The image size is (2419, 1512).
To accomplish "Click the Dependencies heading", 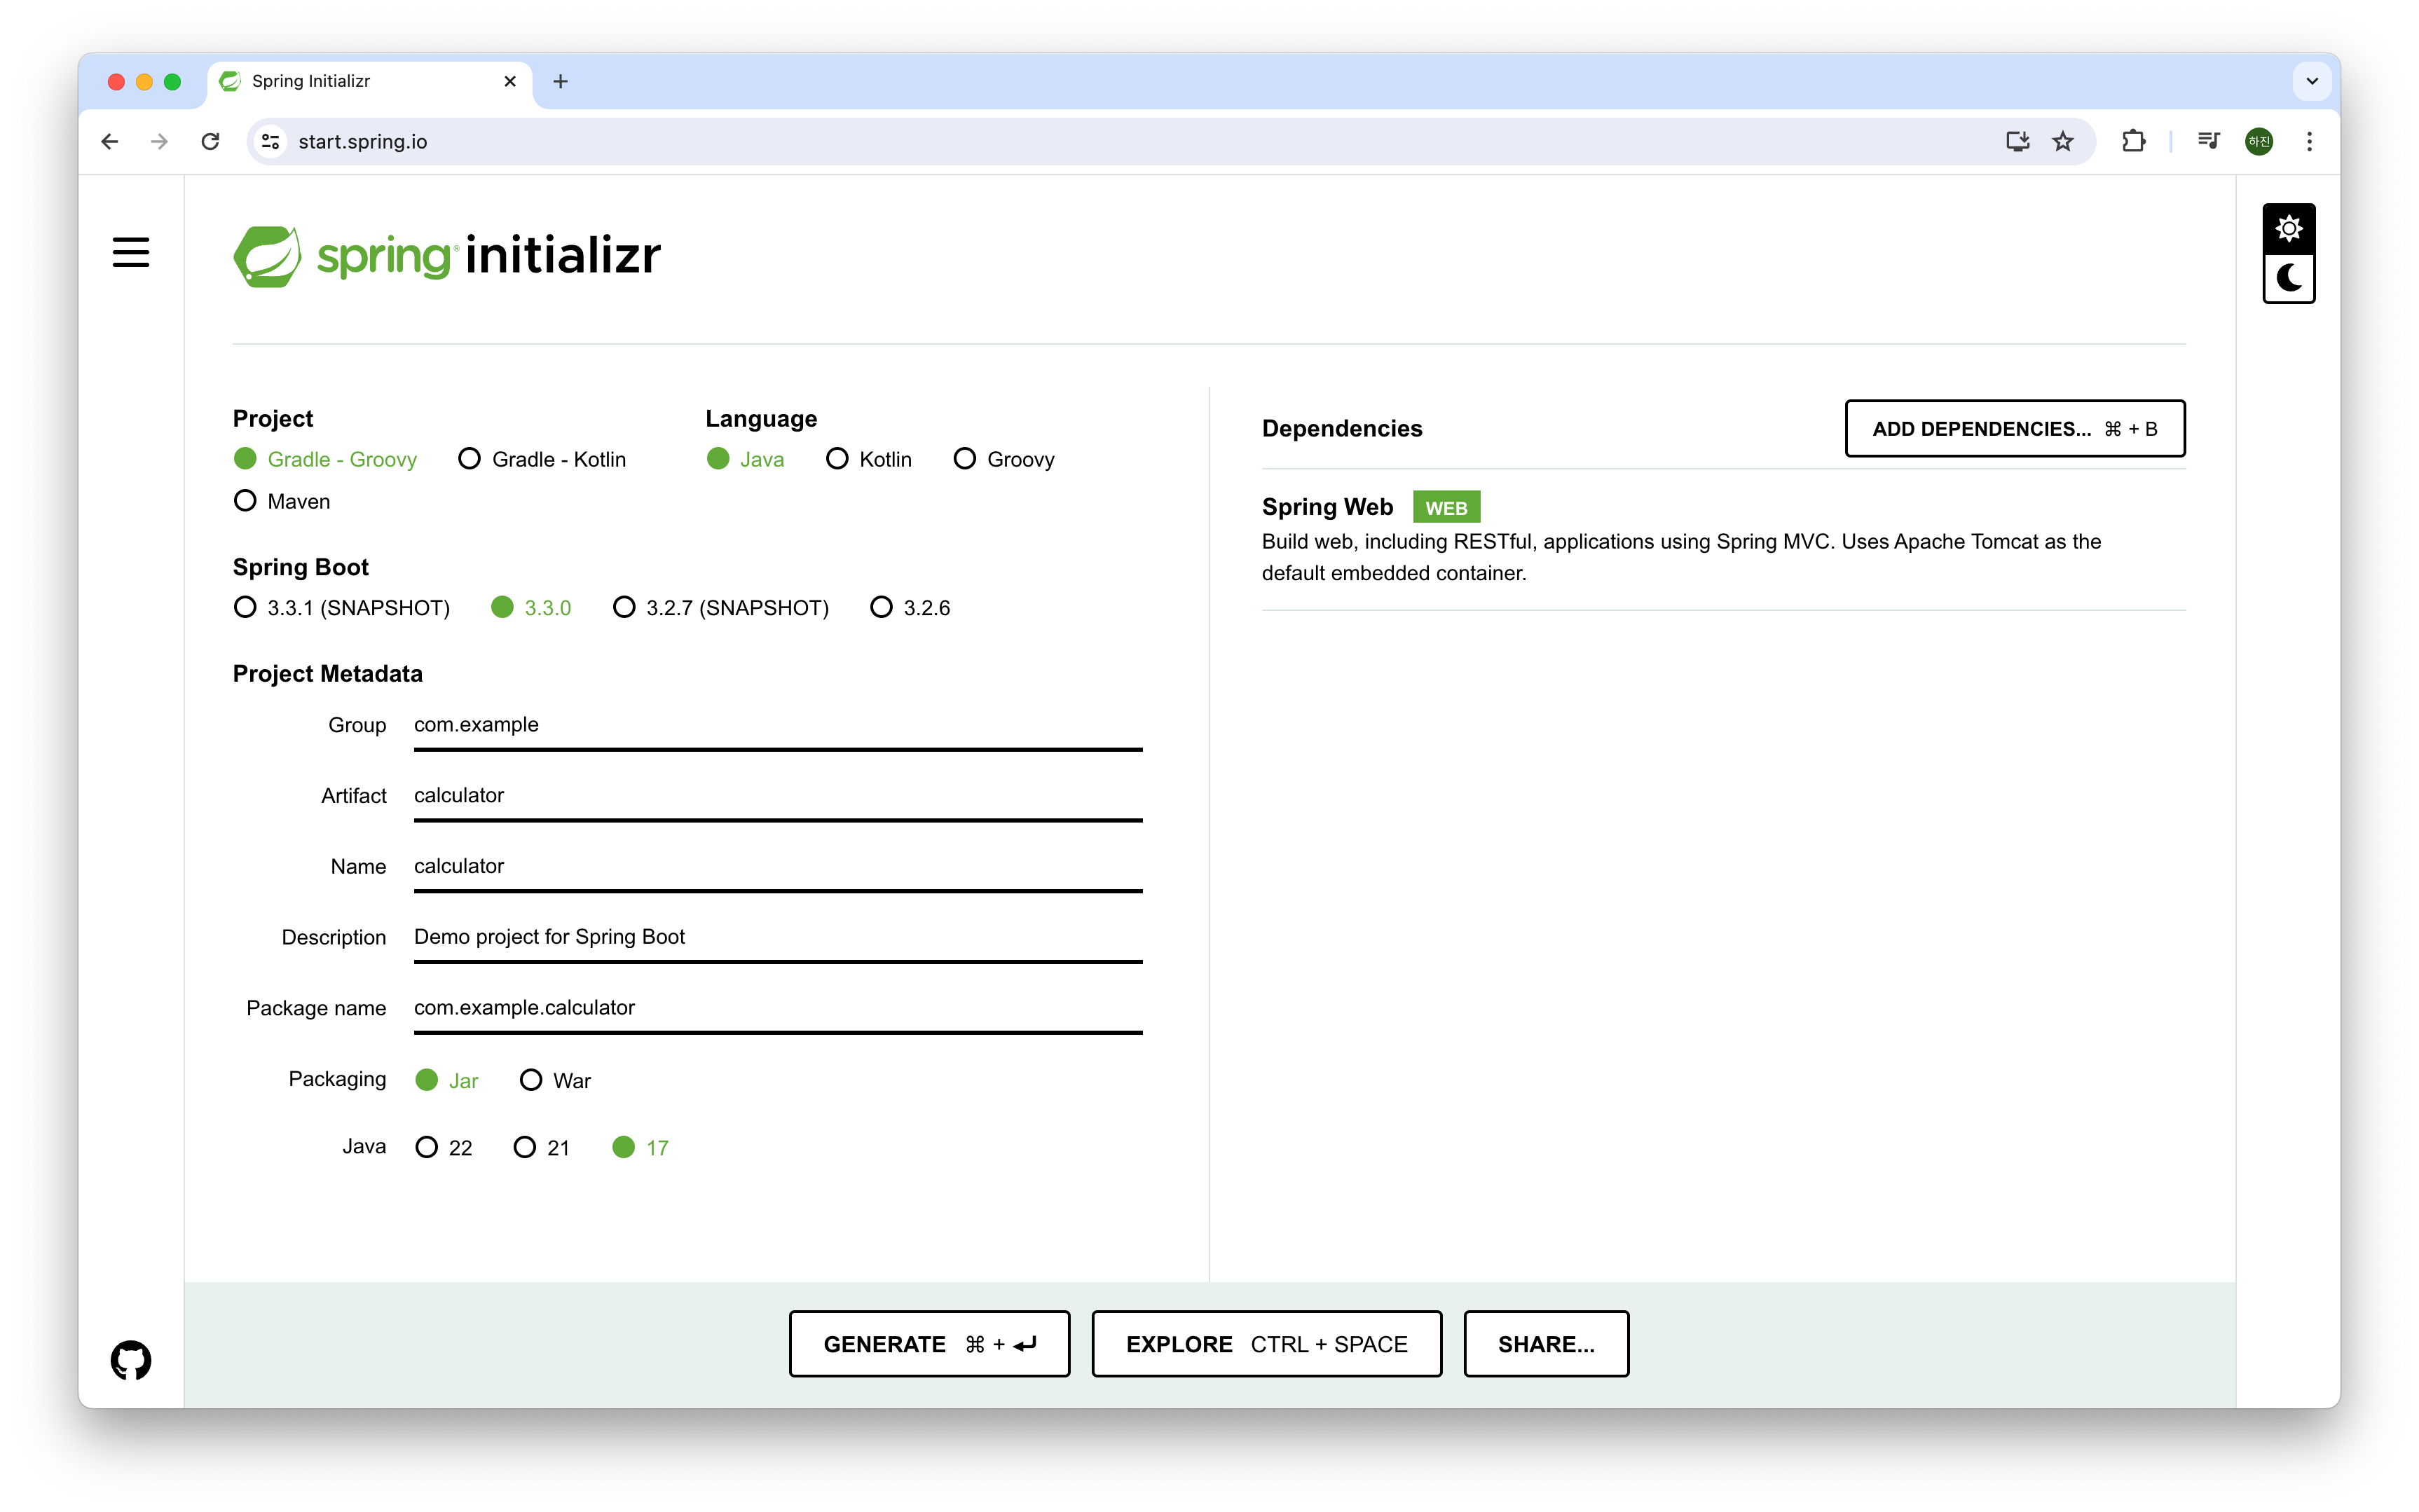I will (x=1342, y=428).
